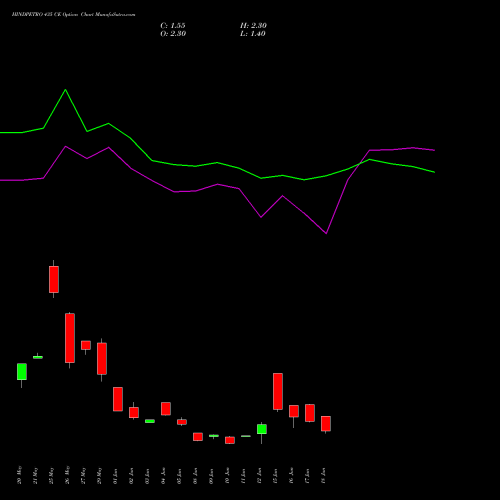Click the 17 Jun date label
This screenshot has width=500, height=500.
pyautogui.click(x=307, y=476)
